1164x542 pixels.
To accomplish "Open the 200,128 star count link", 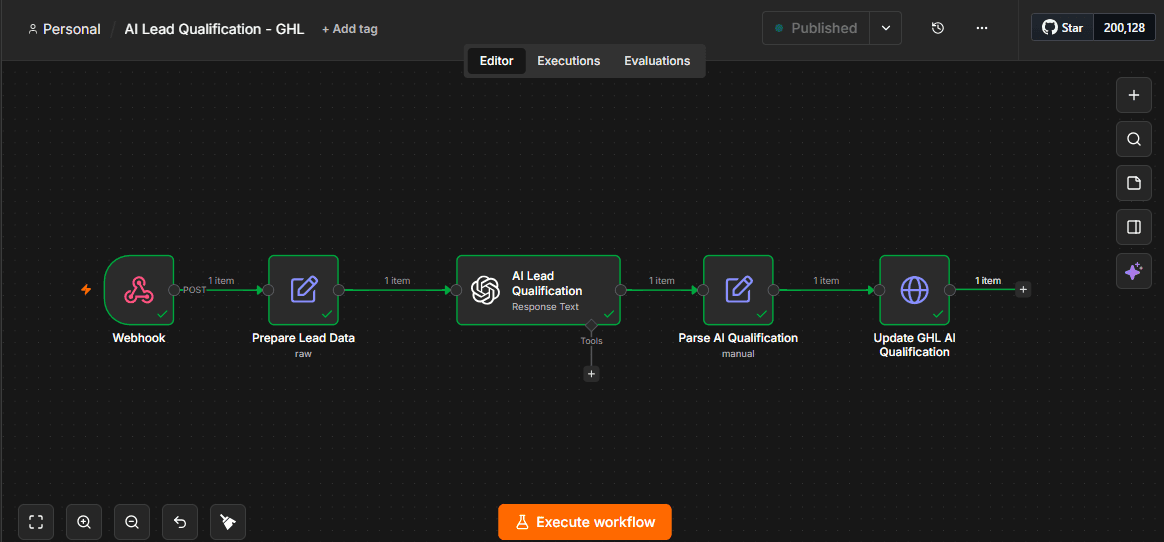I will (x=1124, y=28).
